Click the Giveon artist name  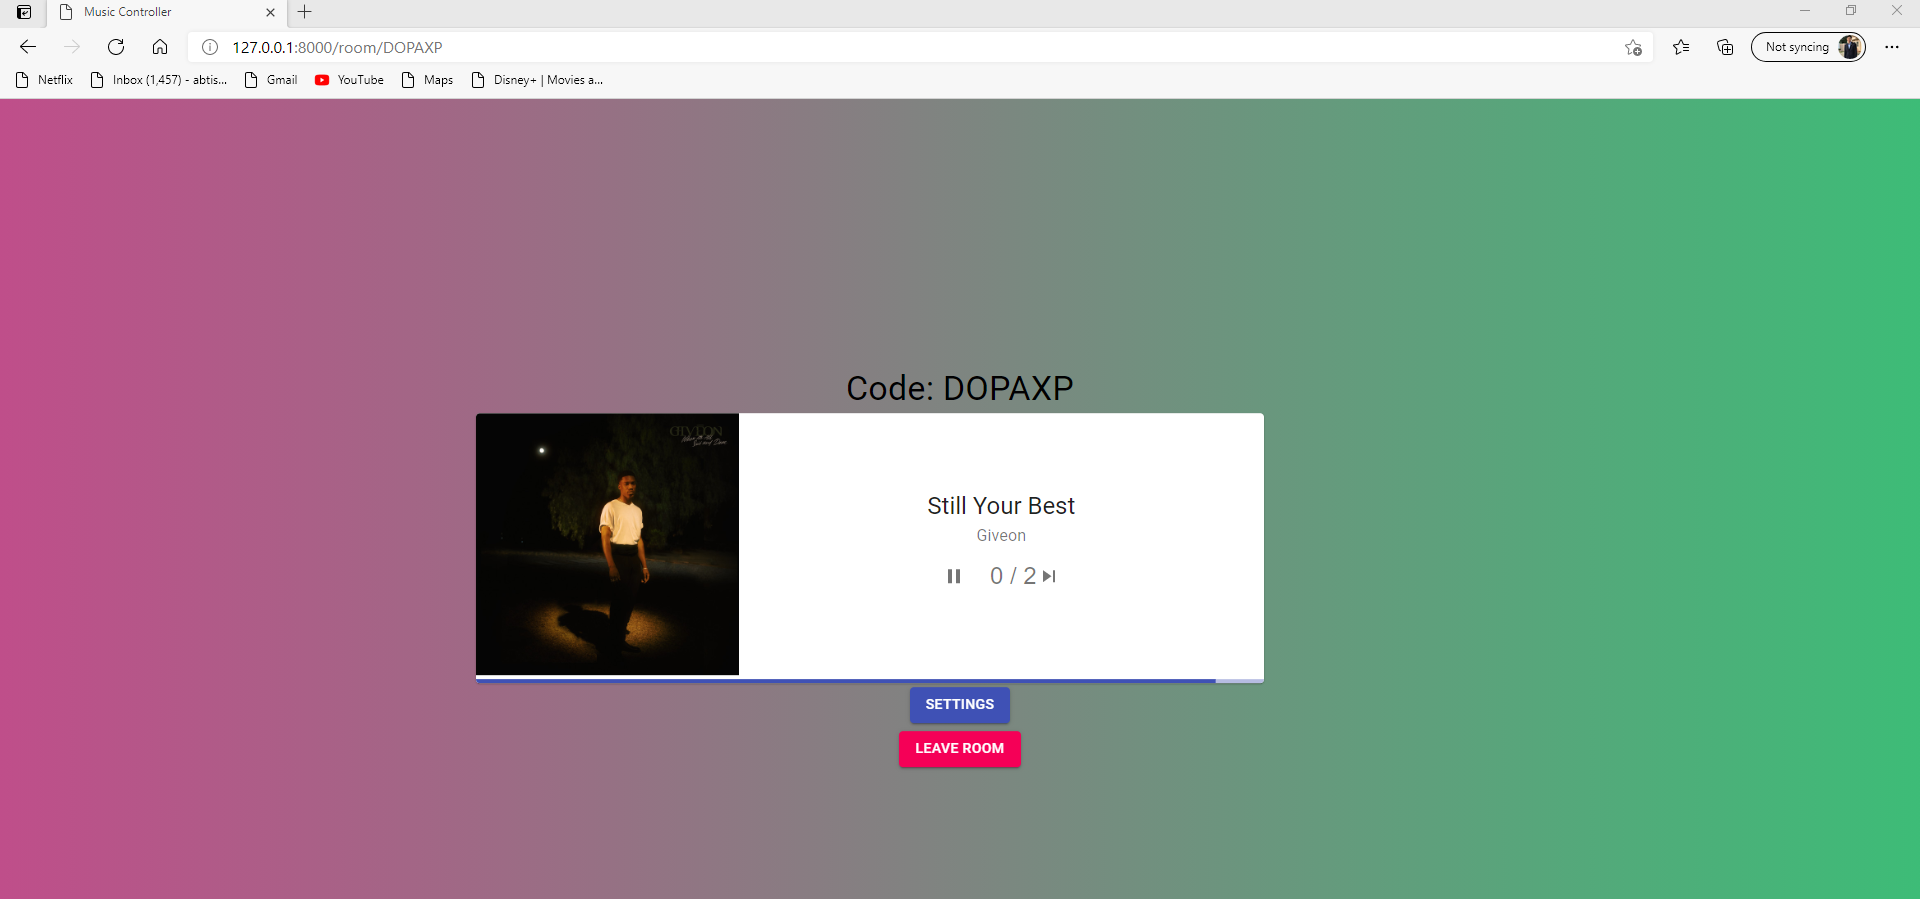tap(1001, 536)
